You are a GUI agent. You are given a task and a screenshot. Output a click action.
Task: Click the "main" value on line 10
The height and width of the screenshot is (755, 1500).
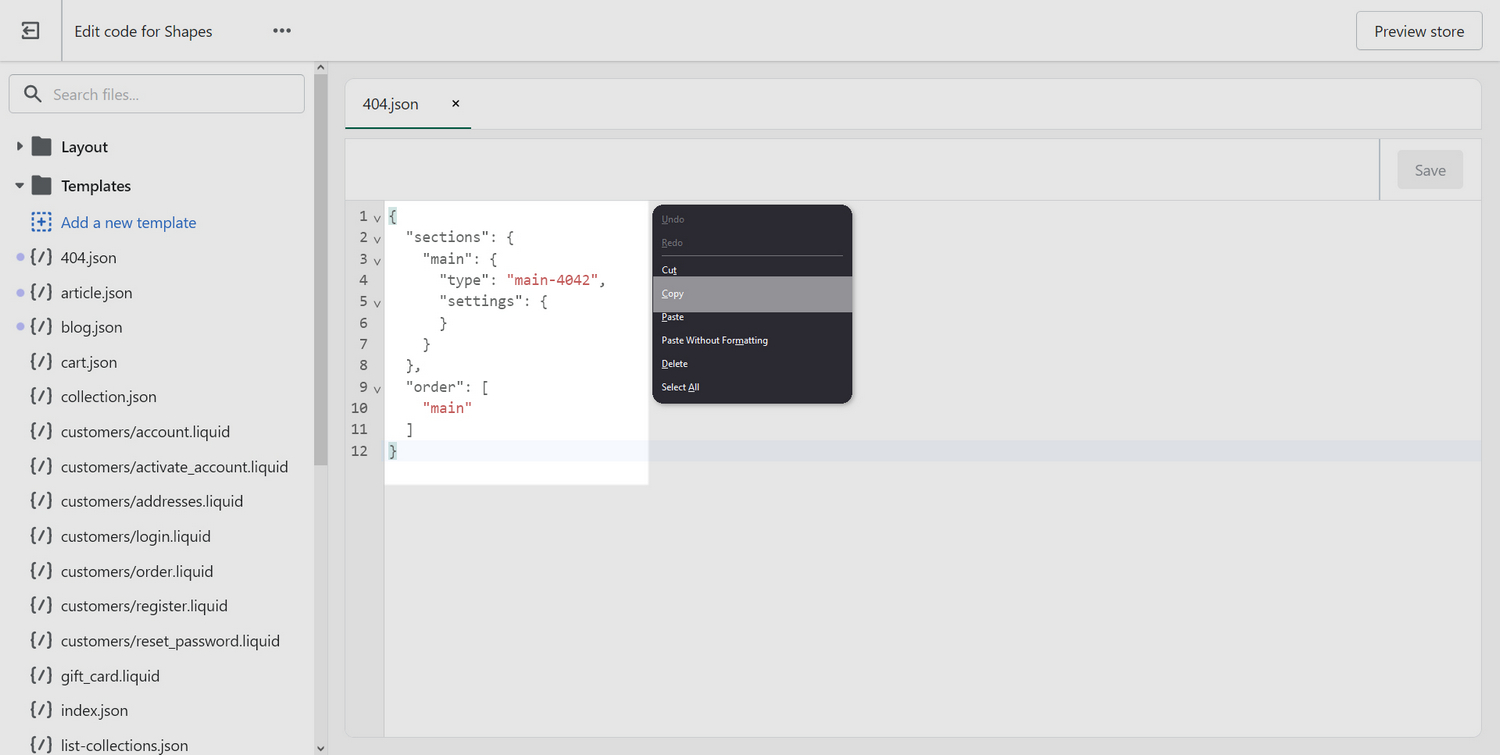point(447,408)
